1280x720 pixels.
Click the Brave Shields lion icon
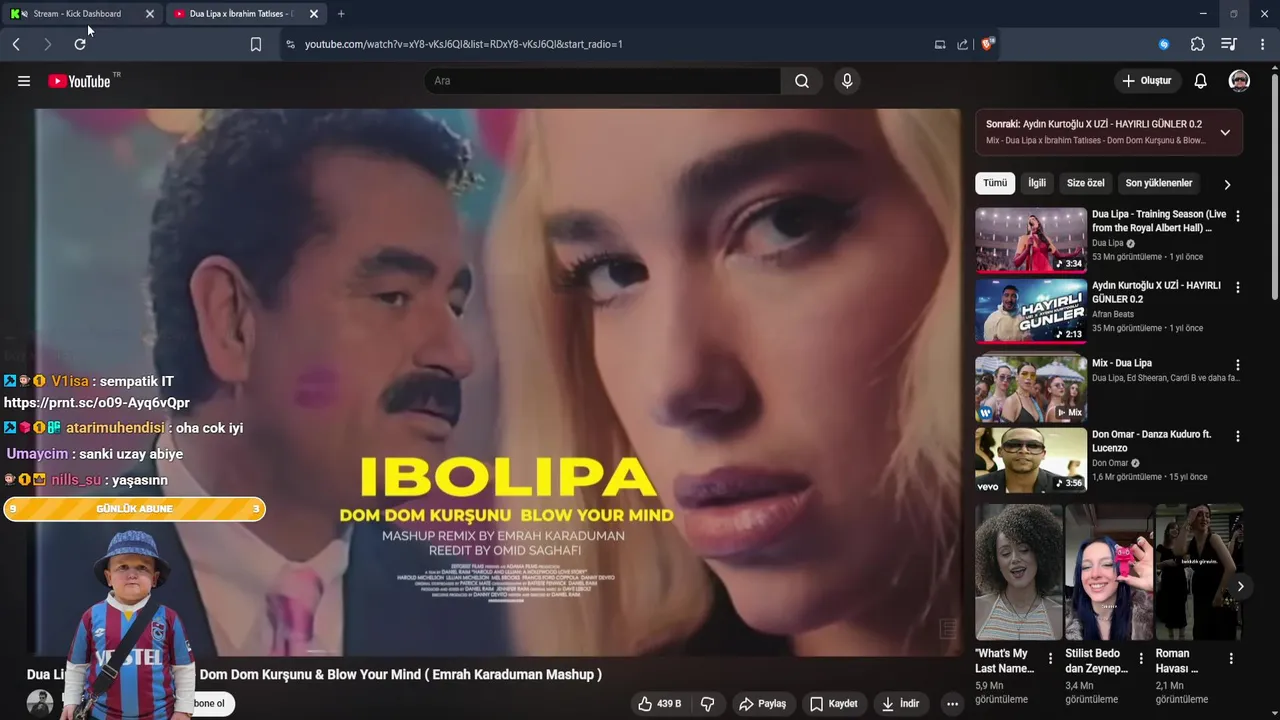988,44
